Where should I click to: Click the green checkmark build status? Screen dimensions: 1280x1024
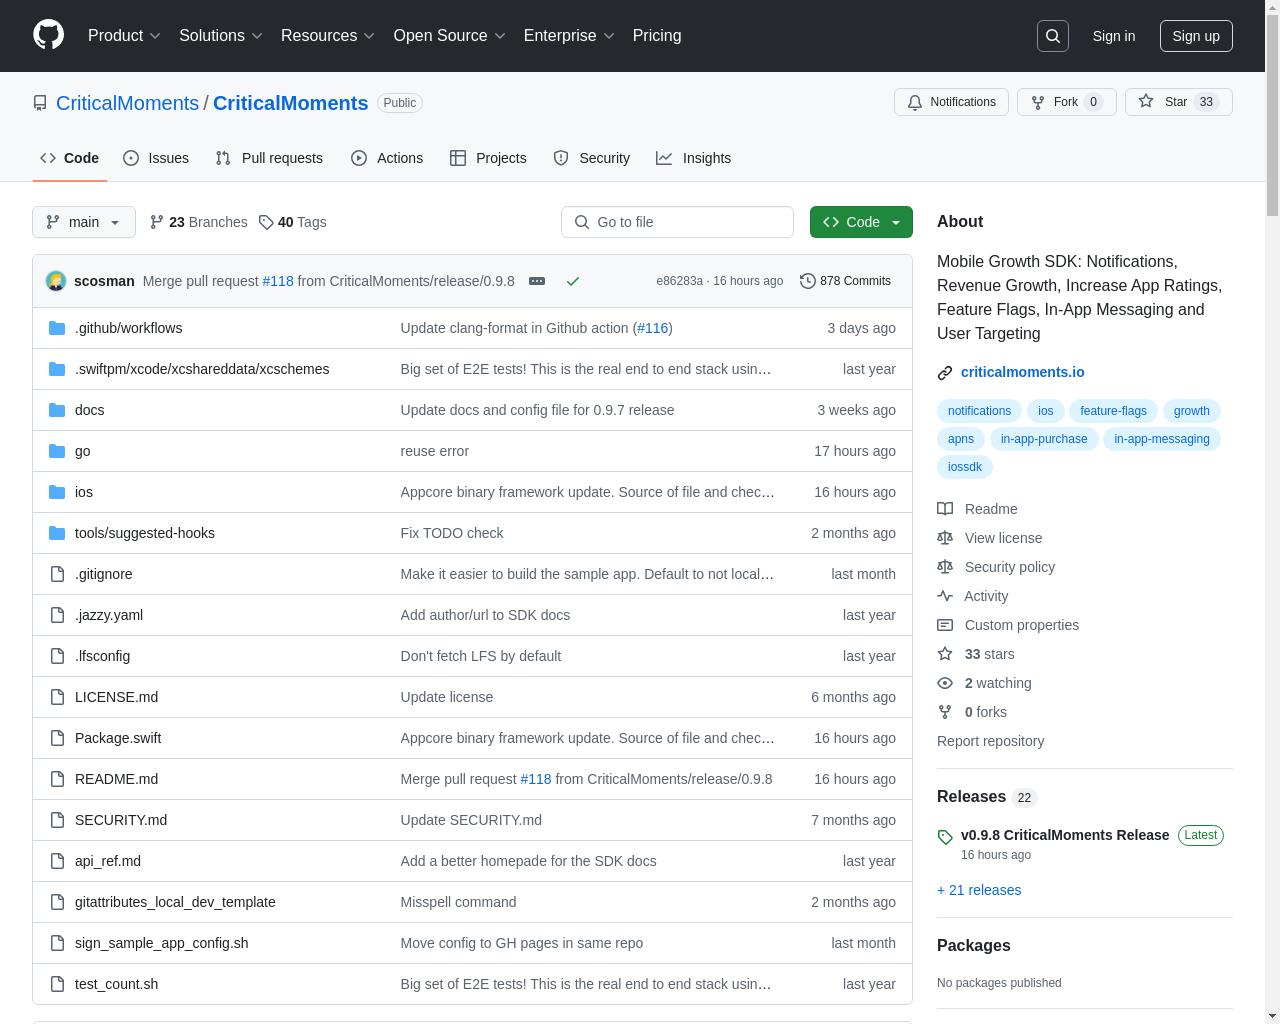point(573,281)
